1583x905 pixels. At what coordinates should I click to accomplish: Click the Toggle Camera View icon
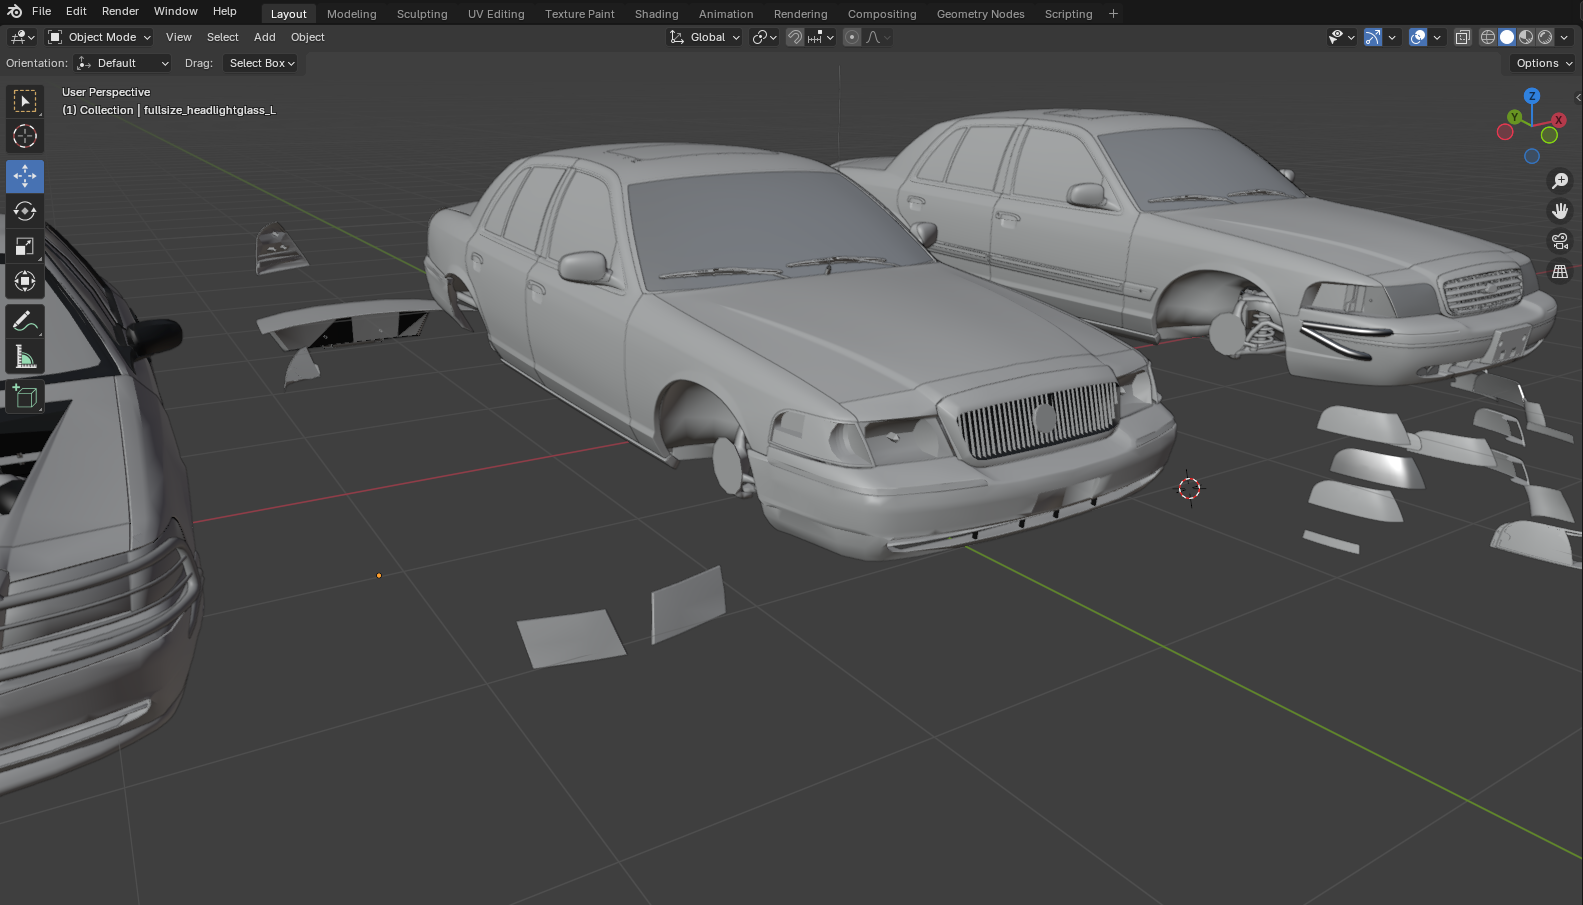1559,241
